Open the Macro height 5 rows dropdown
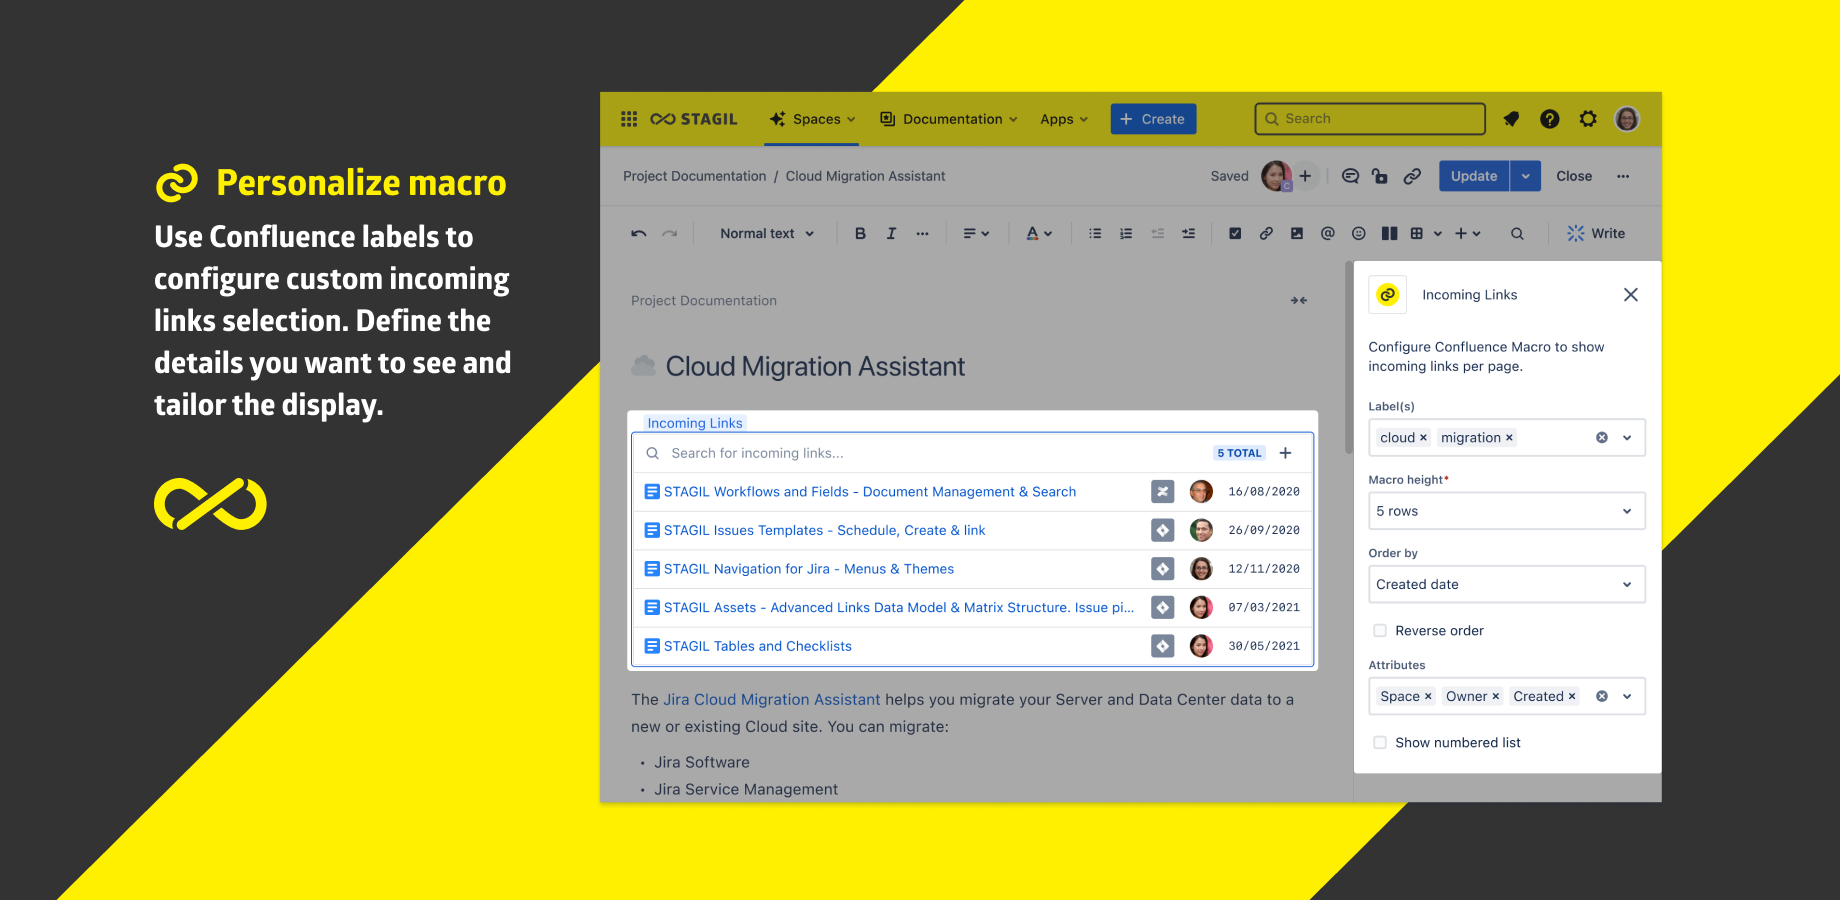The image size is (1840, 900). coord(1506,511)
